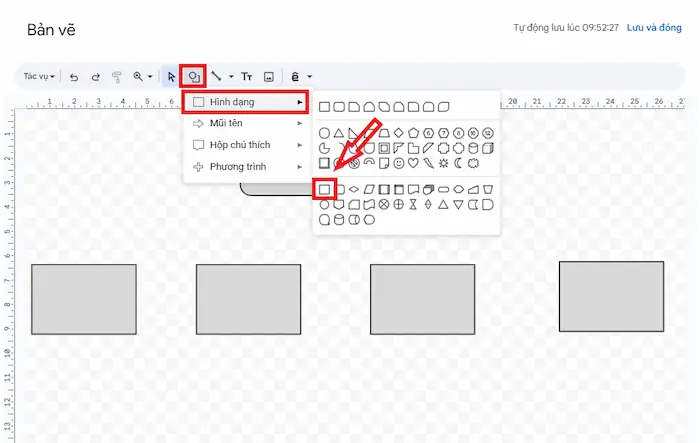Screen dimensions: 700x443
Task: Select the rightmost gray rectangle on canvas
Action: click(612, 297)
